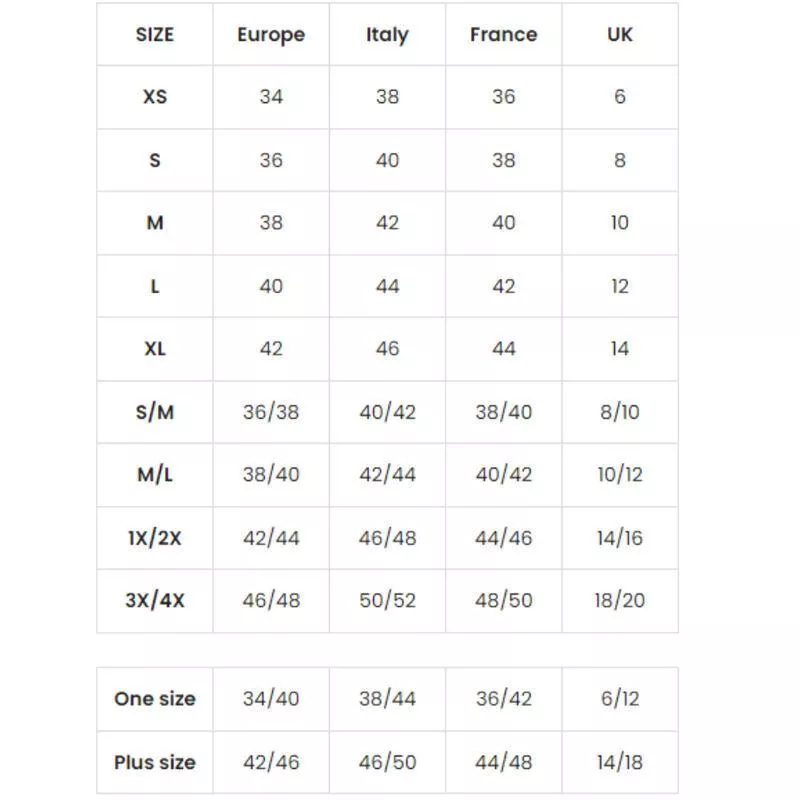Select UK value 8/10 for S/M
This screenshot has width=800, height=800.
tap(620, 412)
